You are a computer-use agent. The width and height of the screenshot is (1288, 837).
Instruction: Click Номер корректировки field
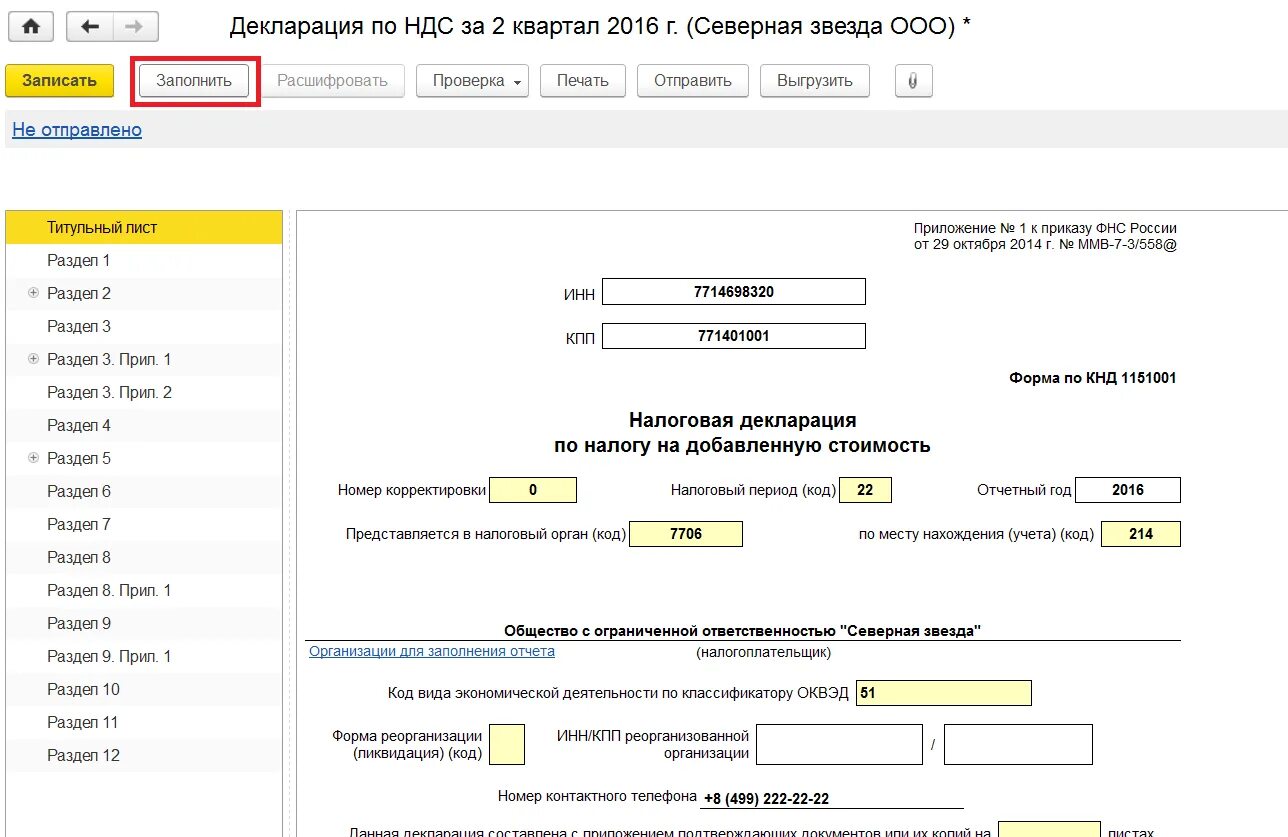coord(533,490)
